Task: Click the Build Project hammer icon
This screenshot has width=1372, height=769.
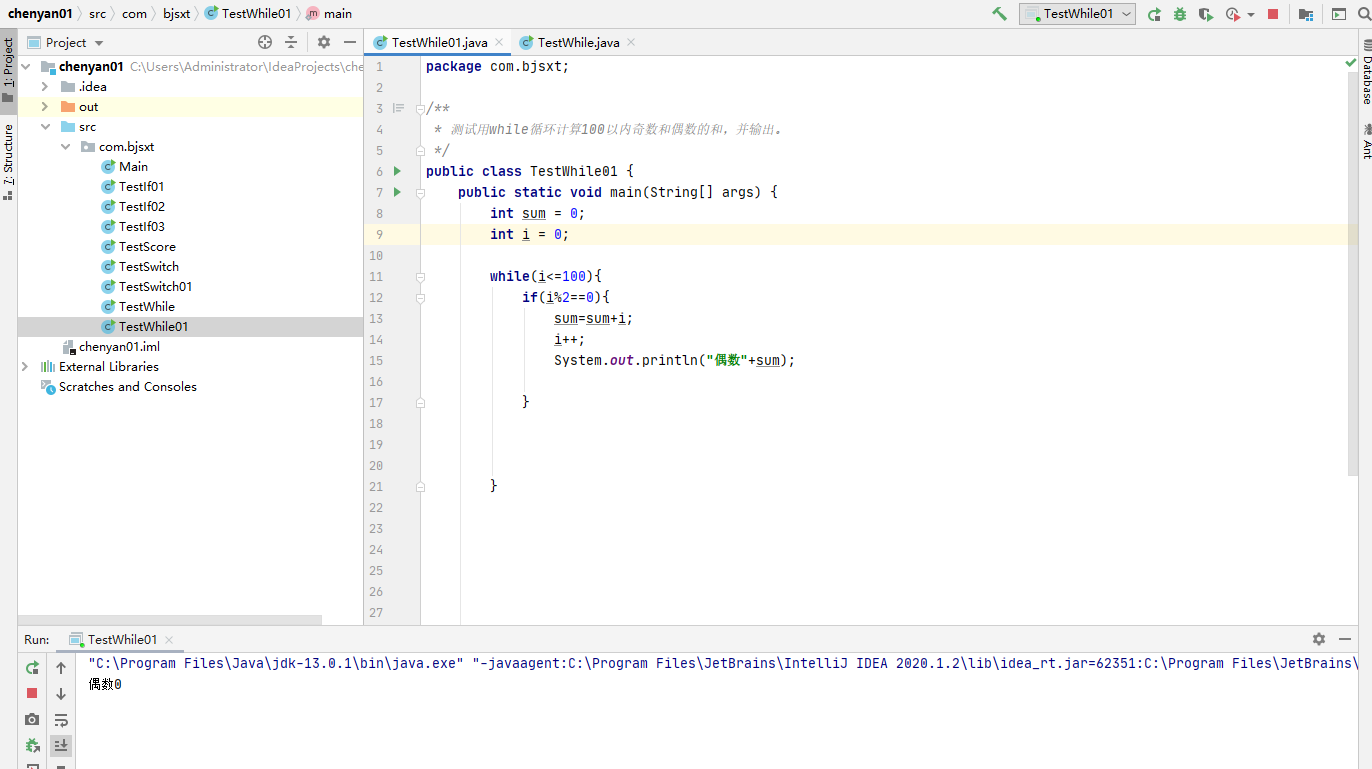Action: (999, 14)
